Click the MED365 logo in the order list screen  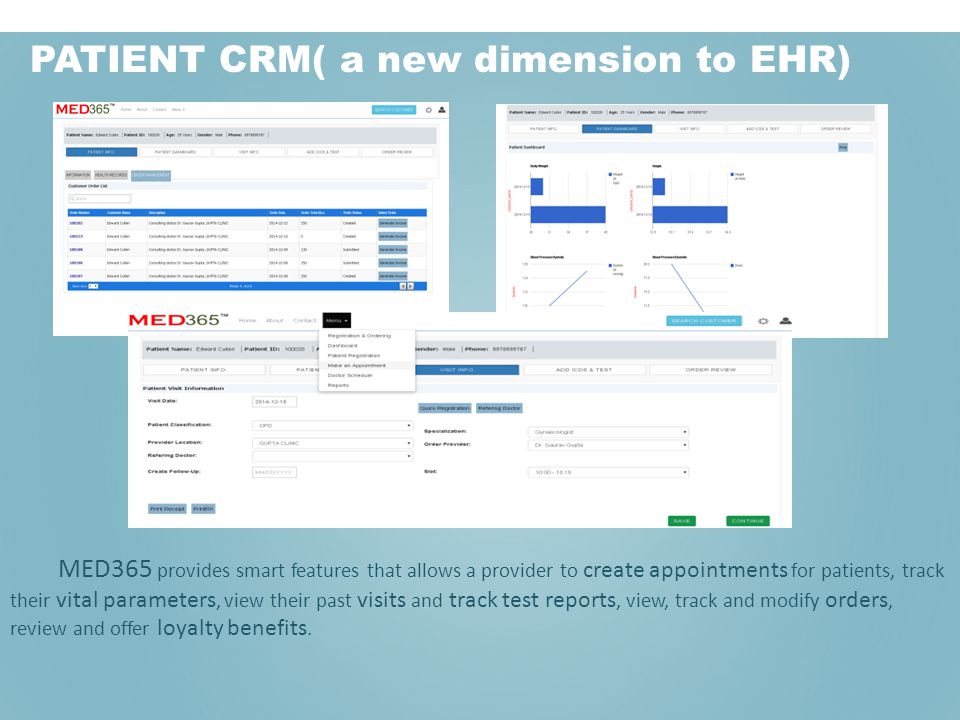tap(84, 109)
